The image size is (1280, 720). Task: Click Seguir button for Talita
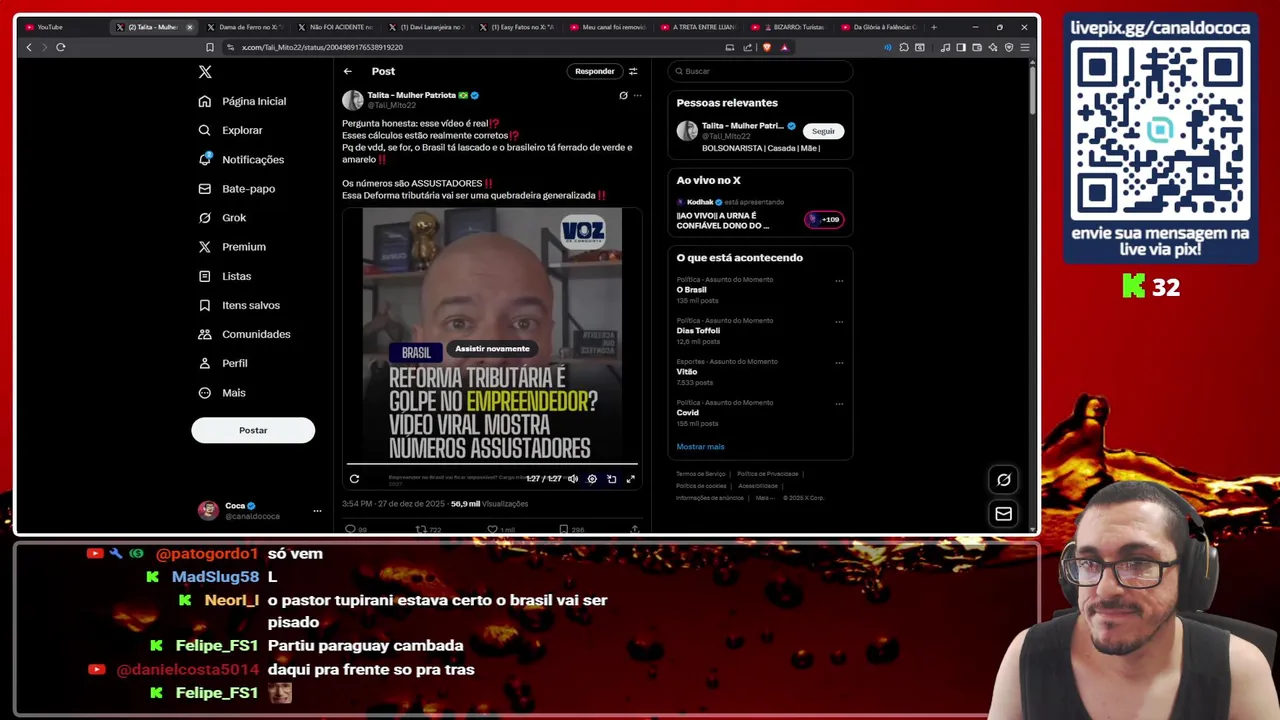(823, 131)
